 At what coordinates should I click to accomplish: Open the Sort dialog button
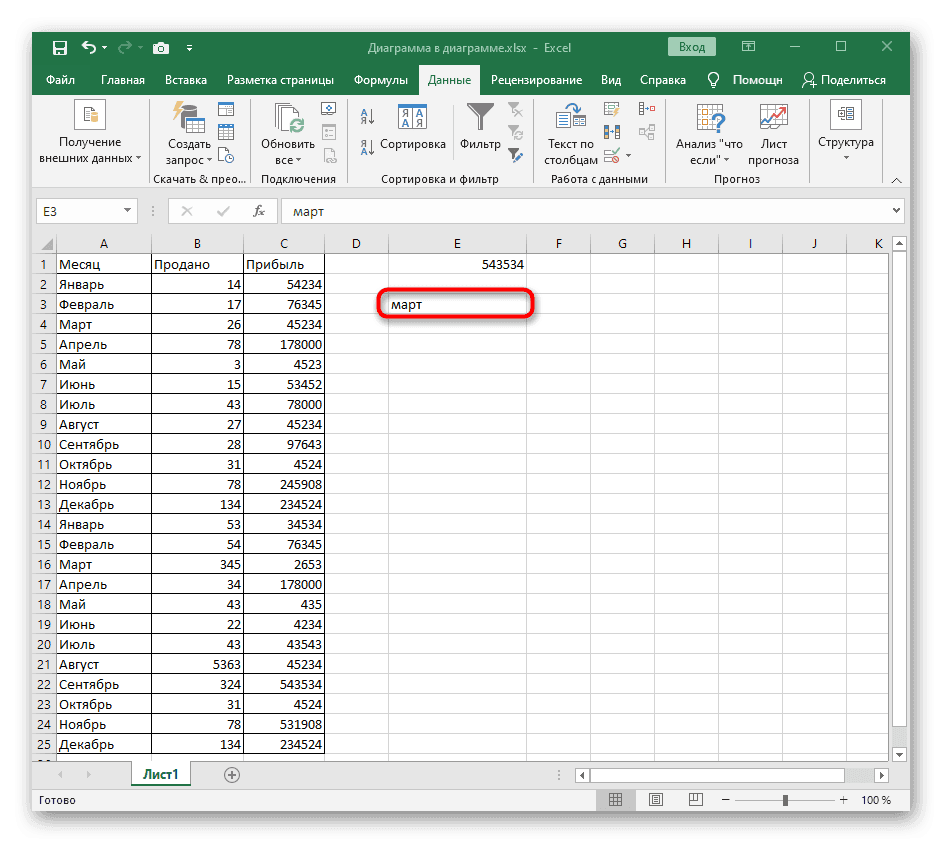click(412, 126)
